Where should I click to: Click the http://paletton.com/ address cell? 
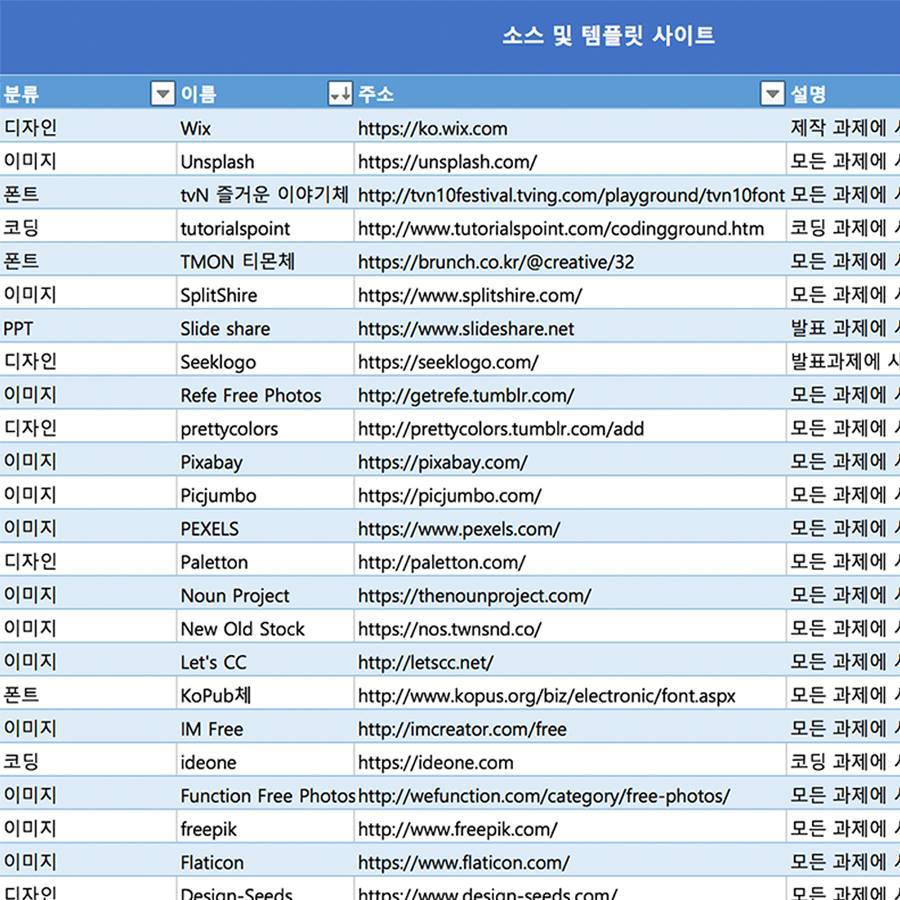click(x=570, y=561)
